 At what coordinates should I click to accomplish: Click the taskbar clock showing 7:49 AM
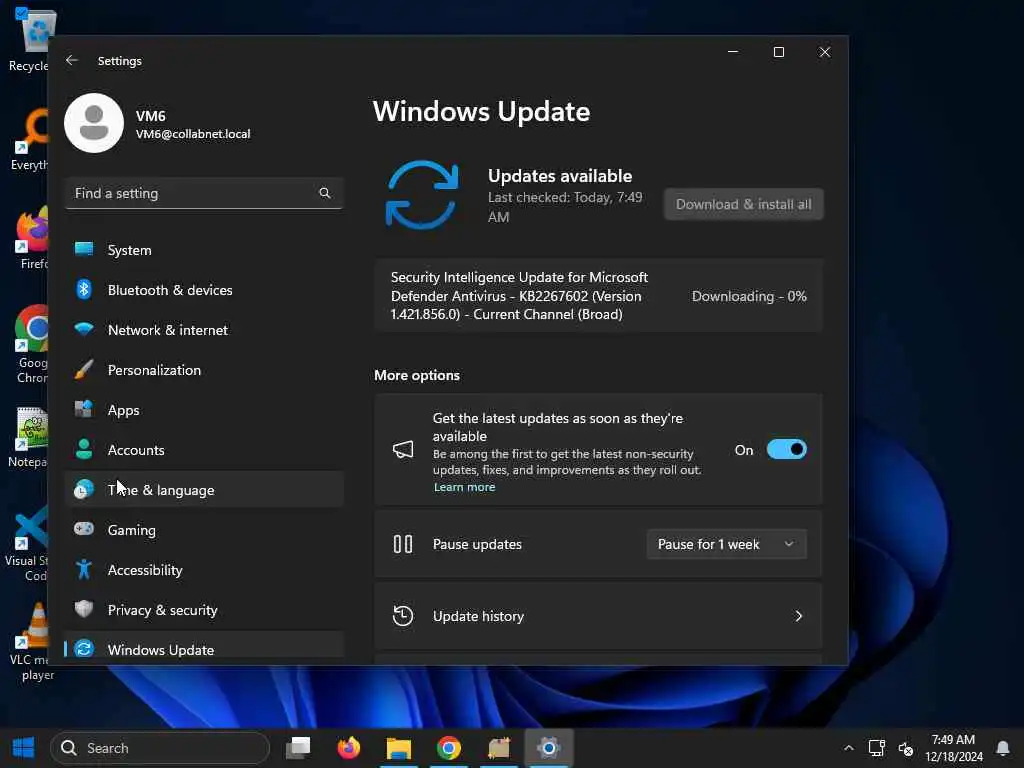(953, 748)
